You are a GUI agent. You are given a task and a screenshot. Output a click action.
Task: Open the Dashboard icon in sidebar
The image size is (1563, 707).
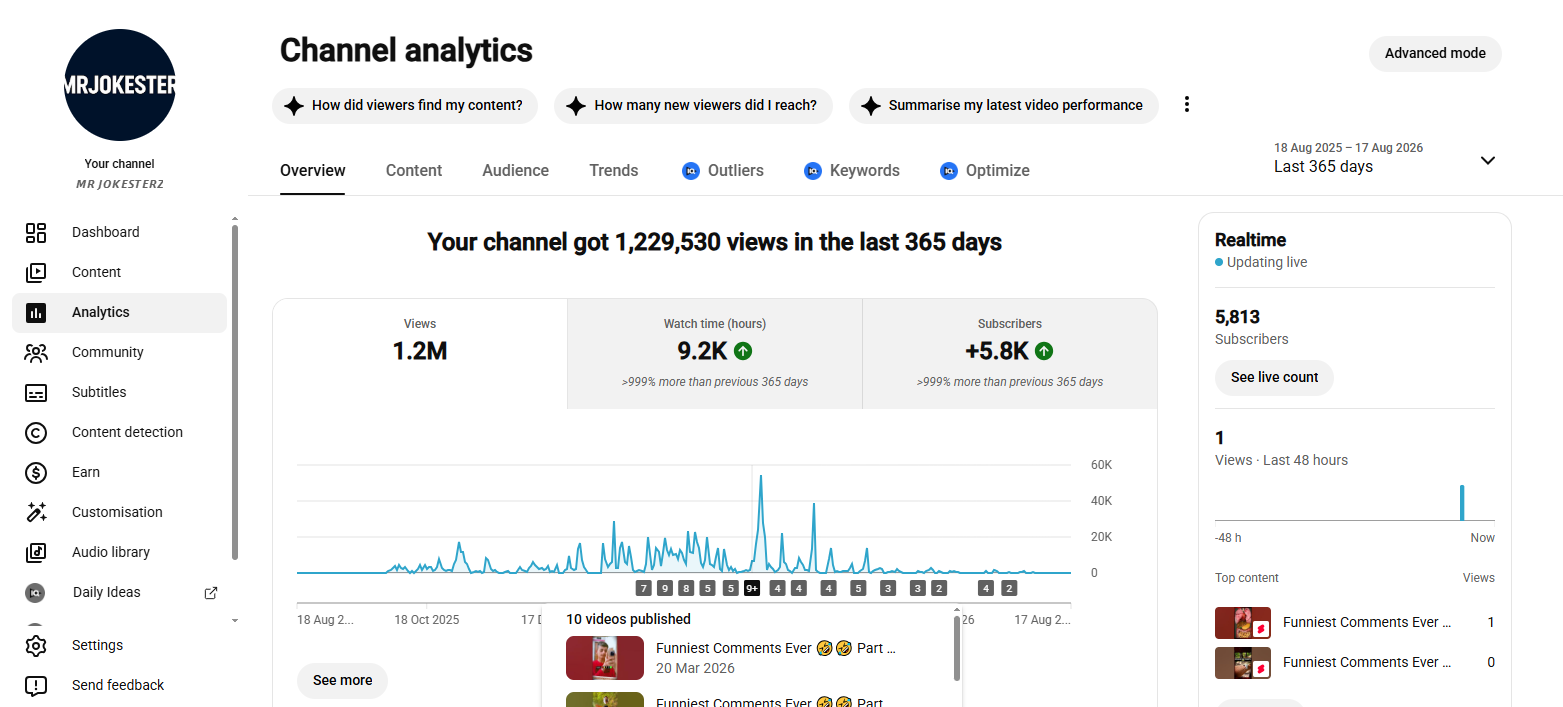[x=36, y=233]
